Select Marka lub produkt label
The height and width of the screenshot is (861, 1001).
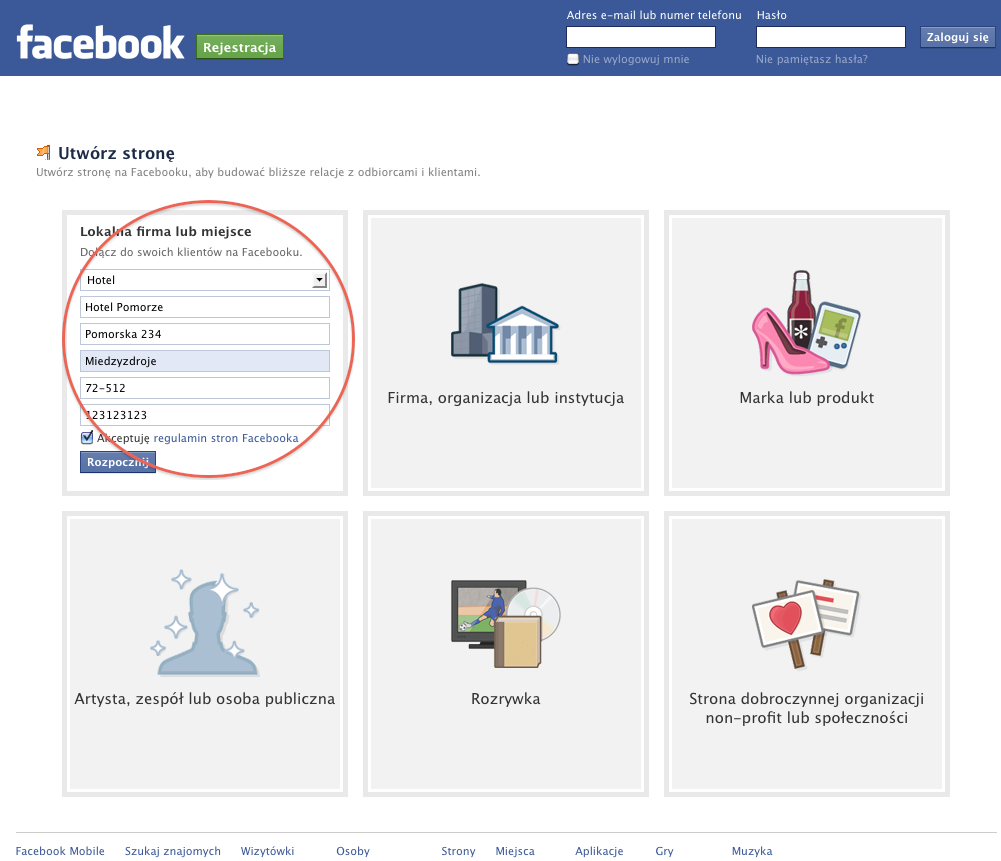pyautogui.click(x=806, y=398)
